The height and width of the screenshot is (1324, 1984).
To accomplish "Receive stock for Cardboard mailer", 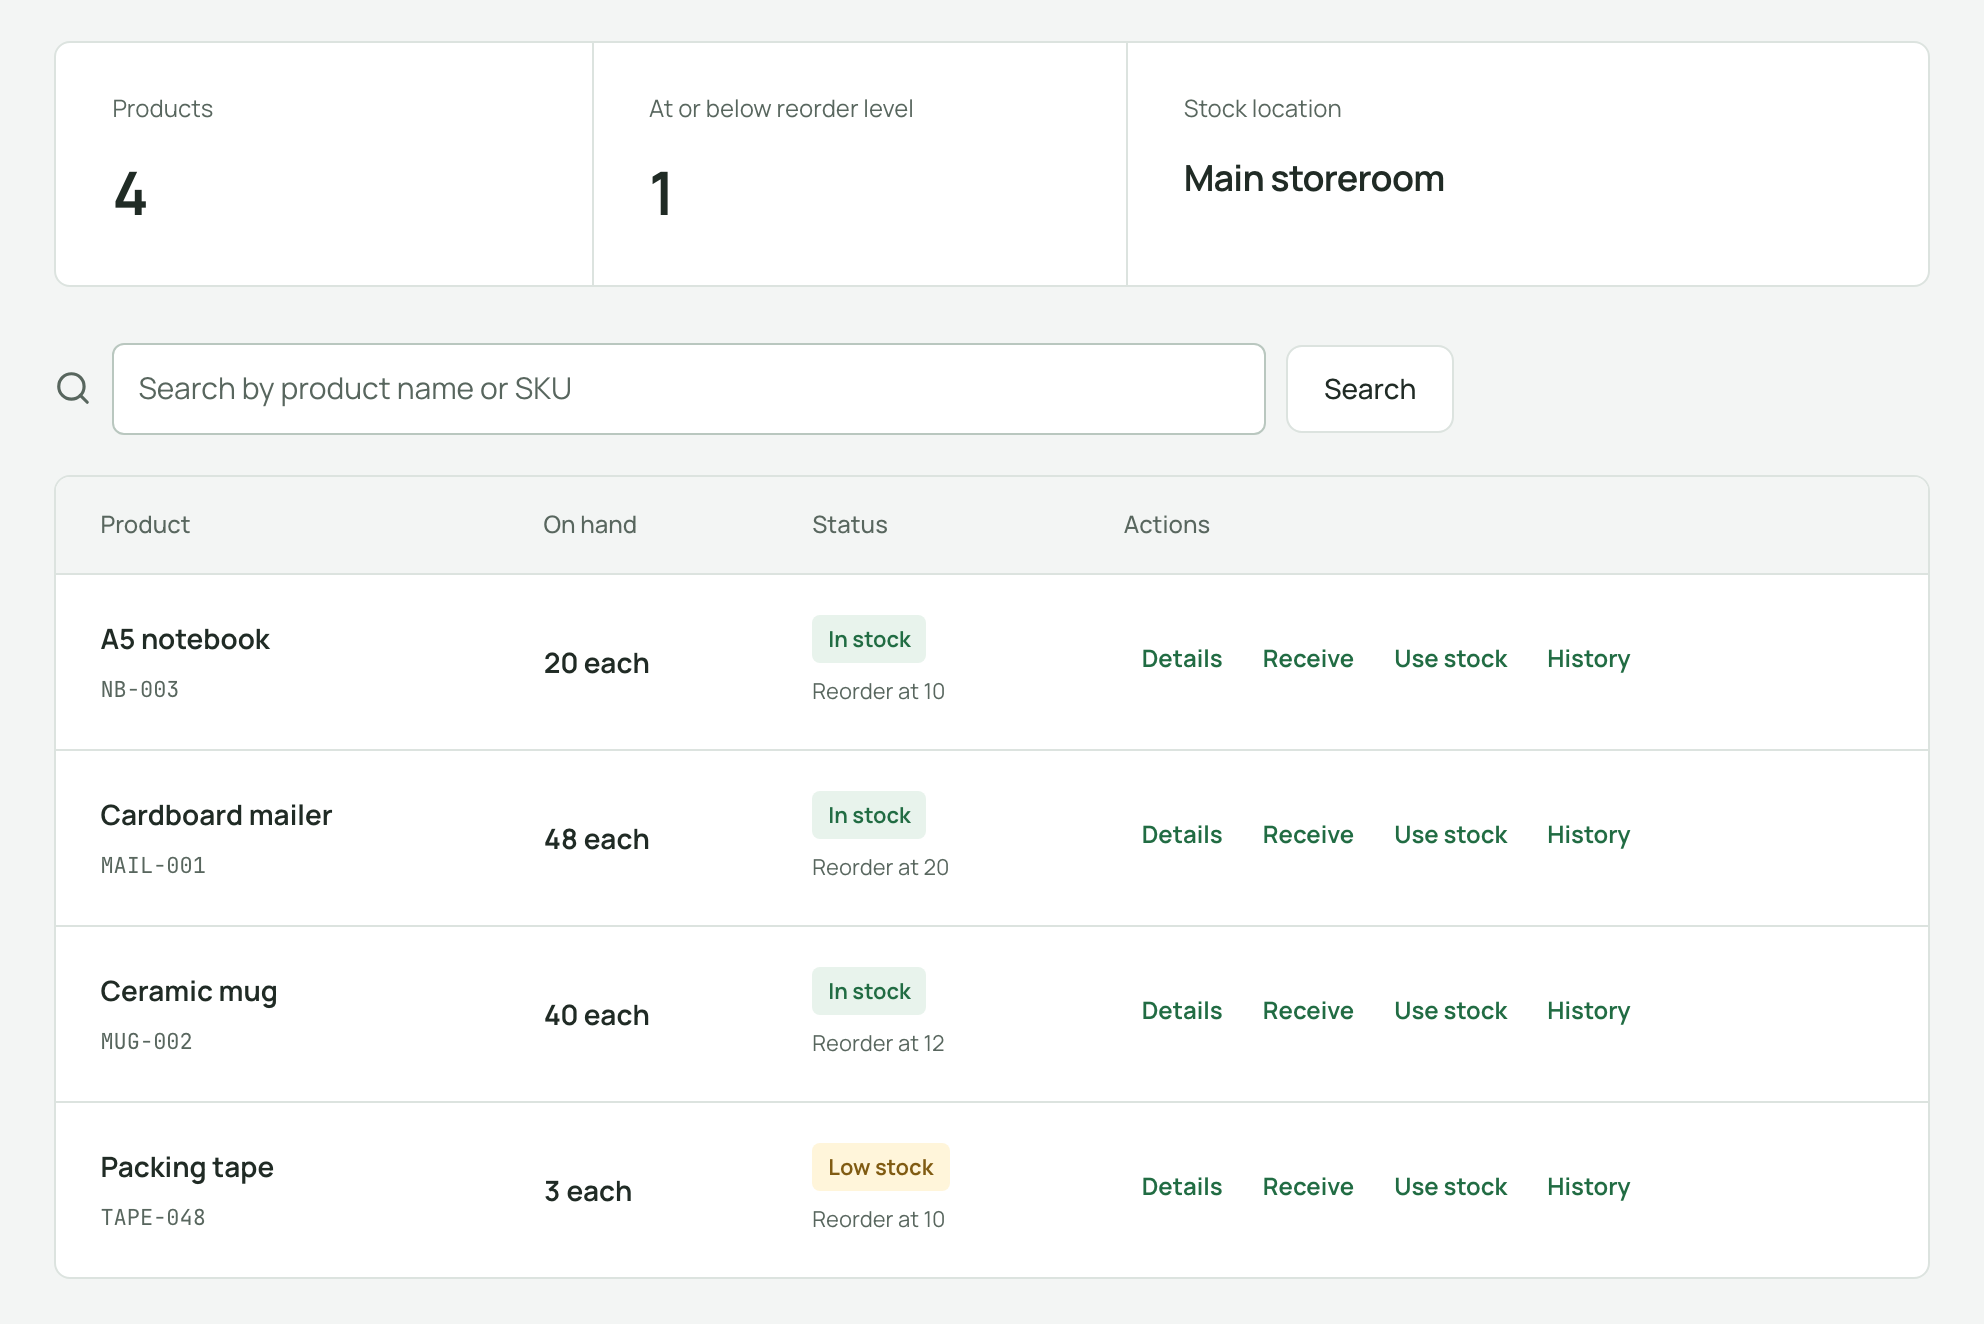I will point(1308,835).
